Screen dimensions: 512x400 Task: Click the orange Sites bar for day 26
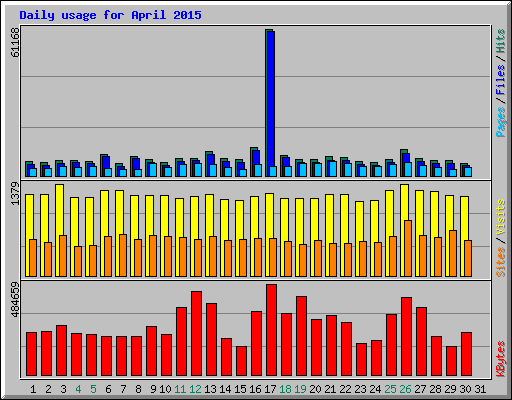[x=408, y=248]
